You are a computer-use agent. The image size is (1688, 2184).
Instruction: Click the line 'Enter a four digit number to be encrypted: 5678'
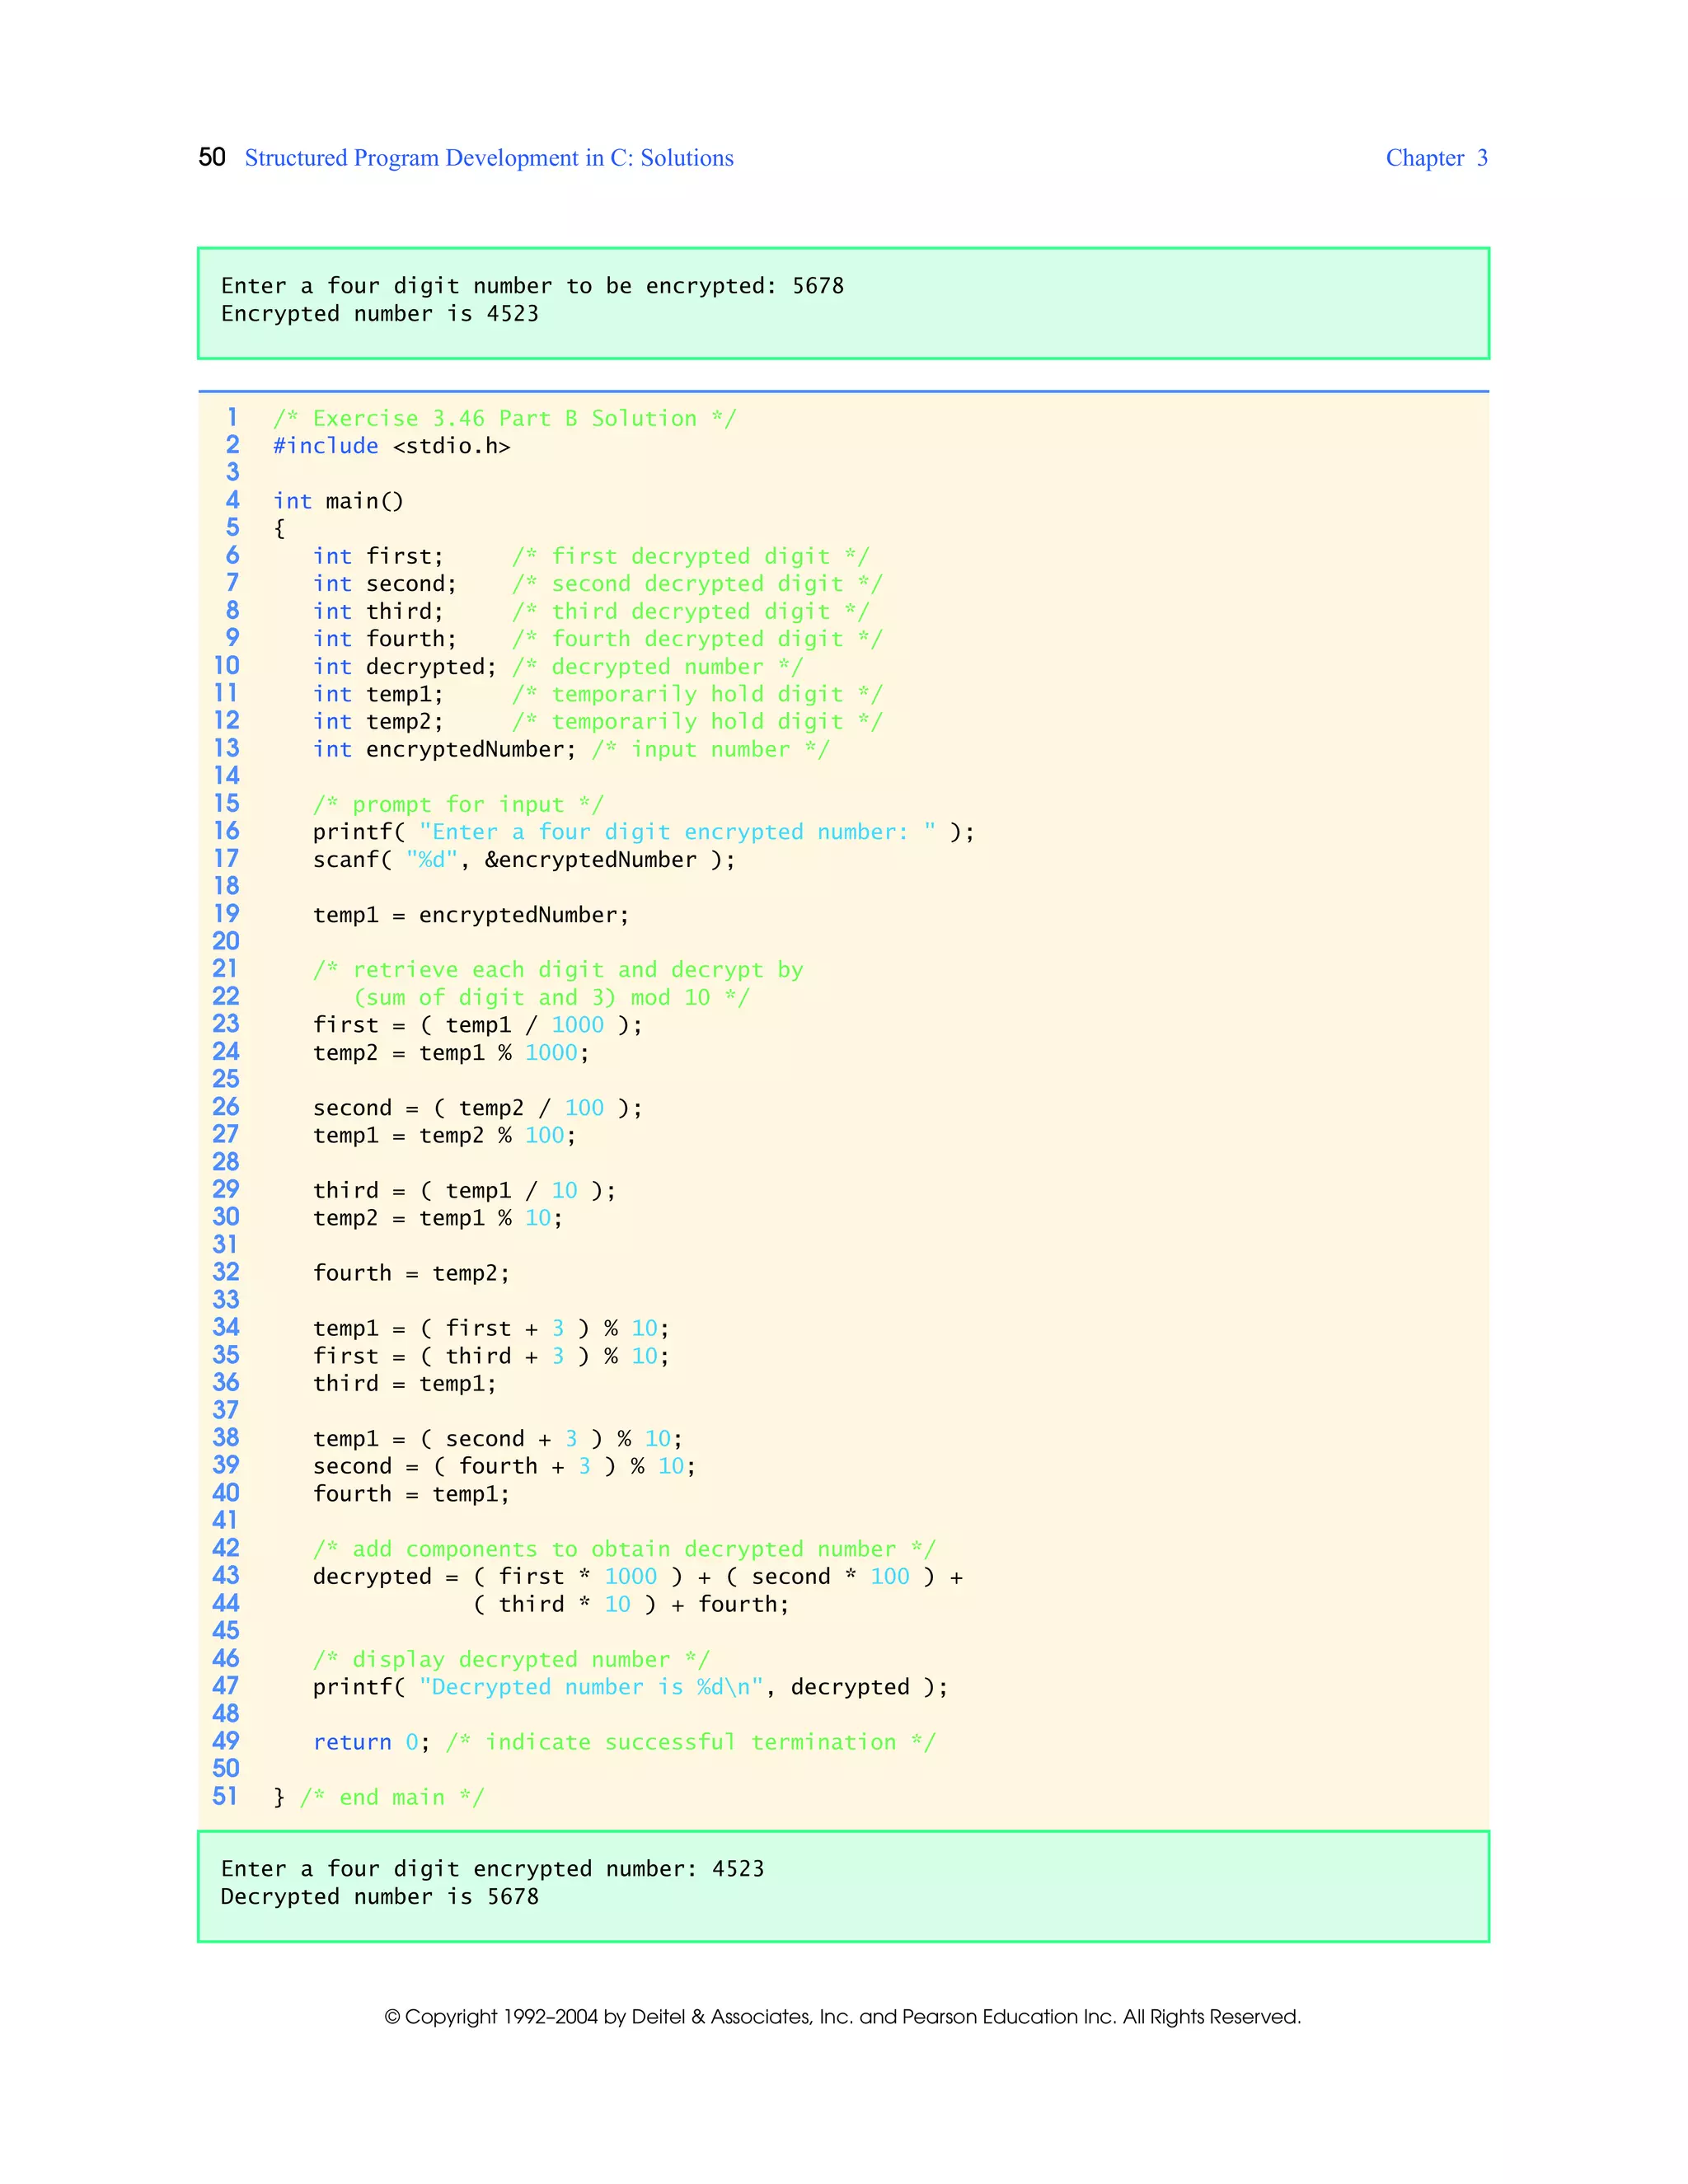(532, 286)
